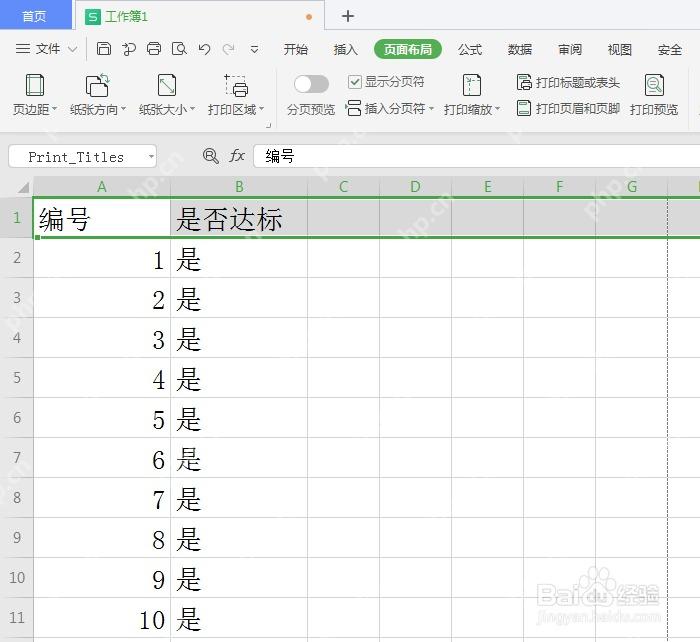Click the ribbon 打印预览 icon
700x642 pixels.
click(x=654, y=85)
